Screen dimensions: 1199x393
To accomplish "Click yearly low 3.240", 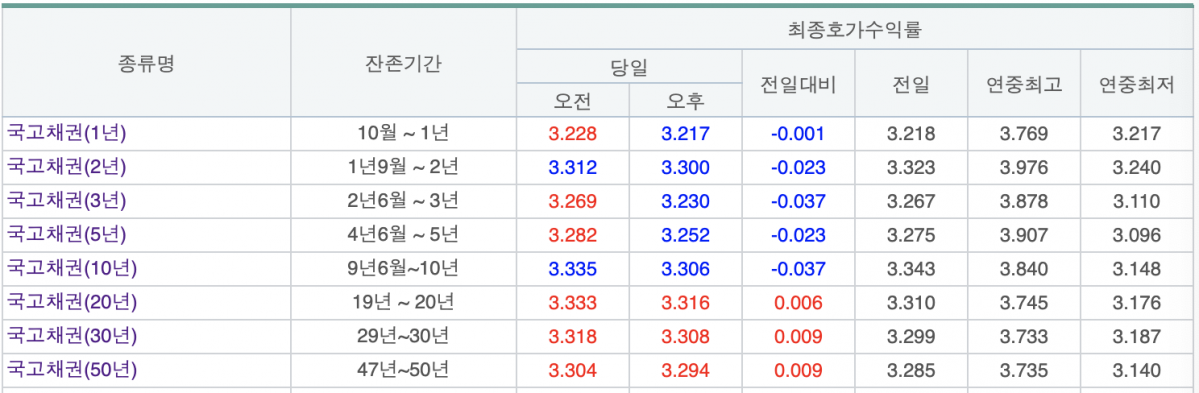I will point(1137,167).
